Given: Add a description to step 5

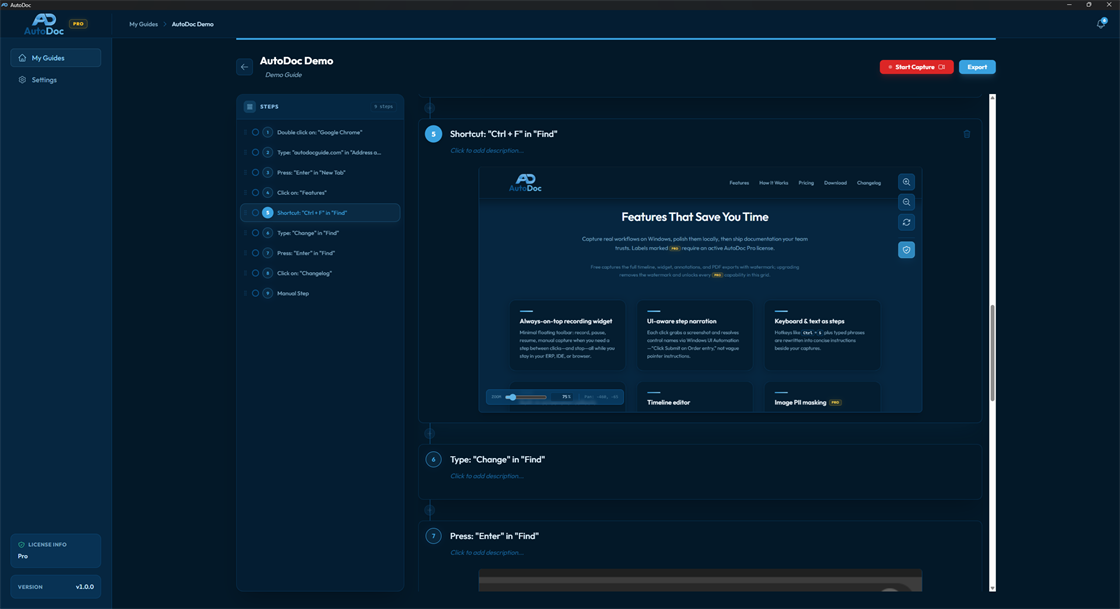Looking at the screenshot, I should coord(486,151).
